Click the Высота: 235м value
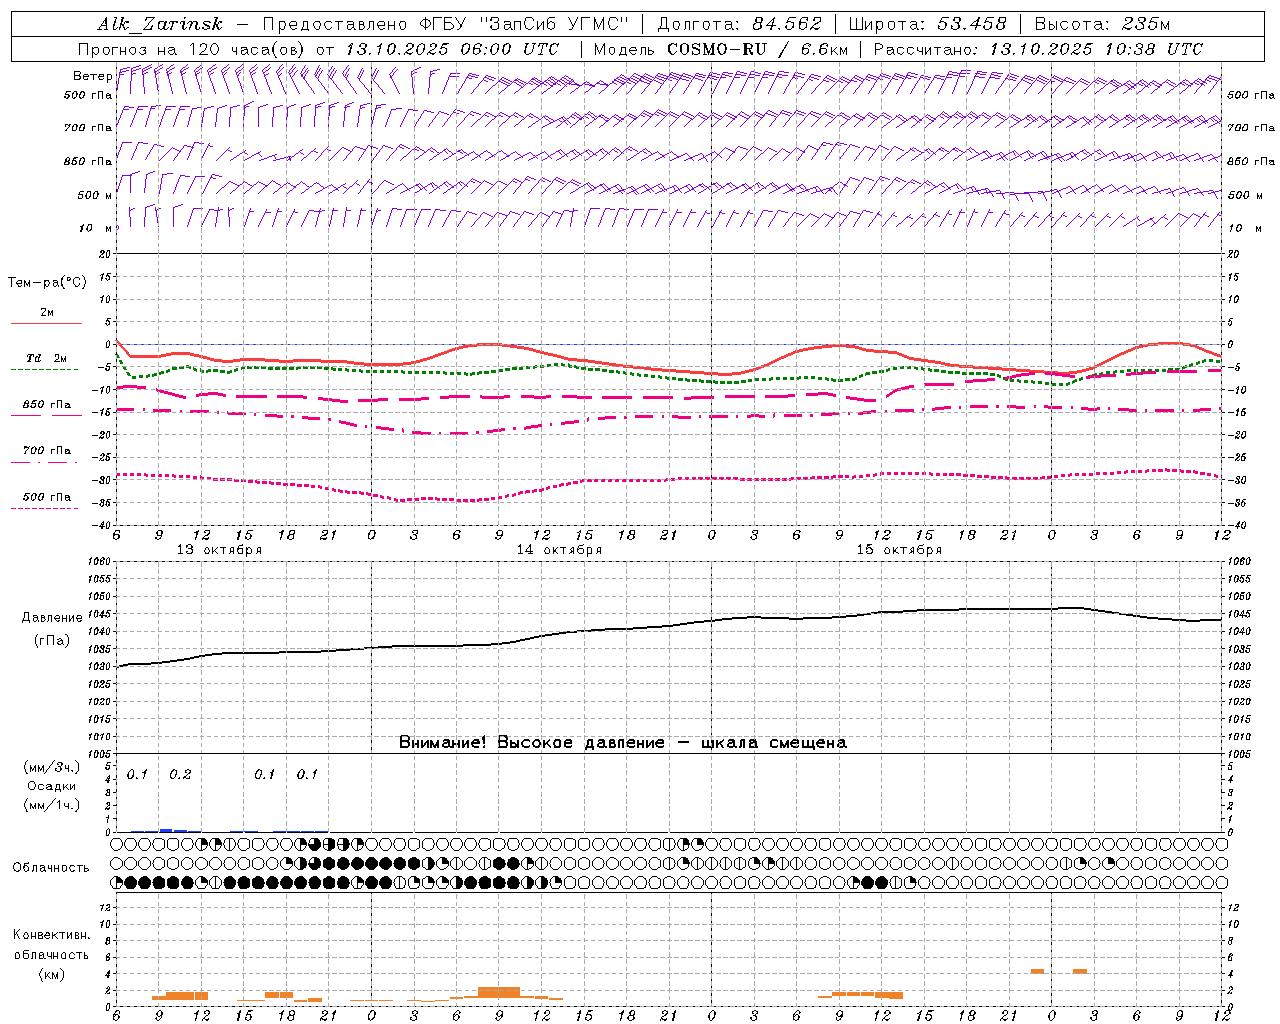Viewport: 1280px width, 1024px height. 1102,24
